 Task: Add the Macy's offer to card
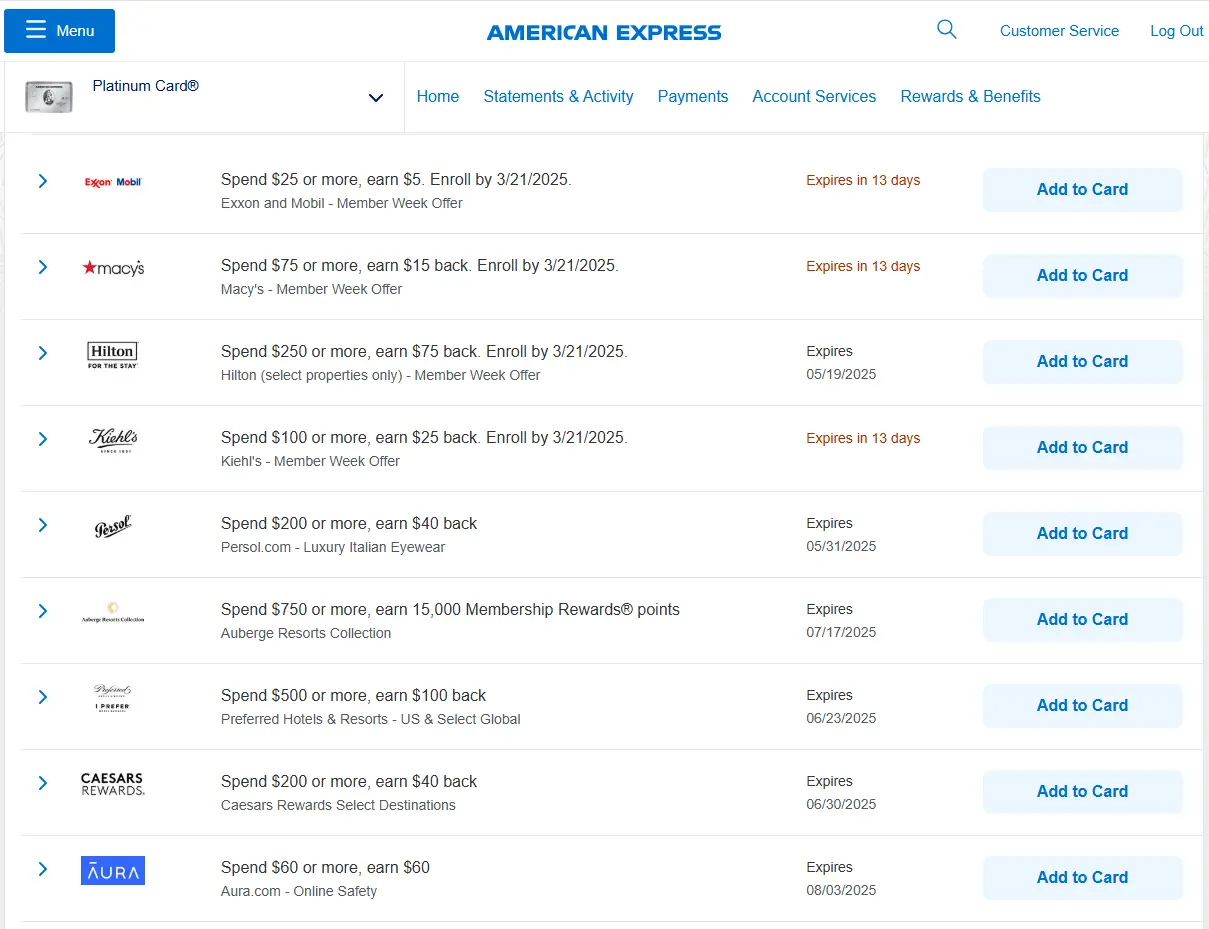point(1082,276)
